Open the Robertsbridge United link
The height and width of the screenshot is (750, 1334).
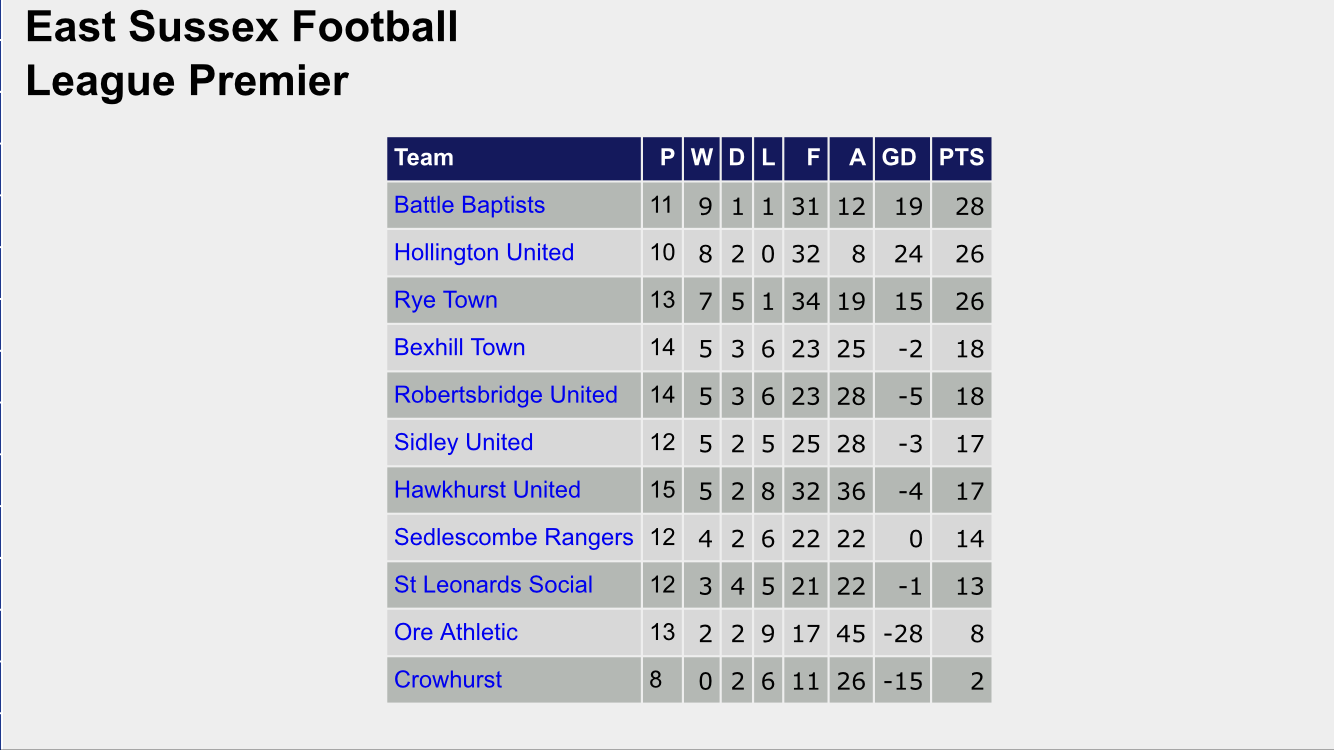(x=505, y=395)
